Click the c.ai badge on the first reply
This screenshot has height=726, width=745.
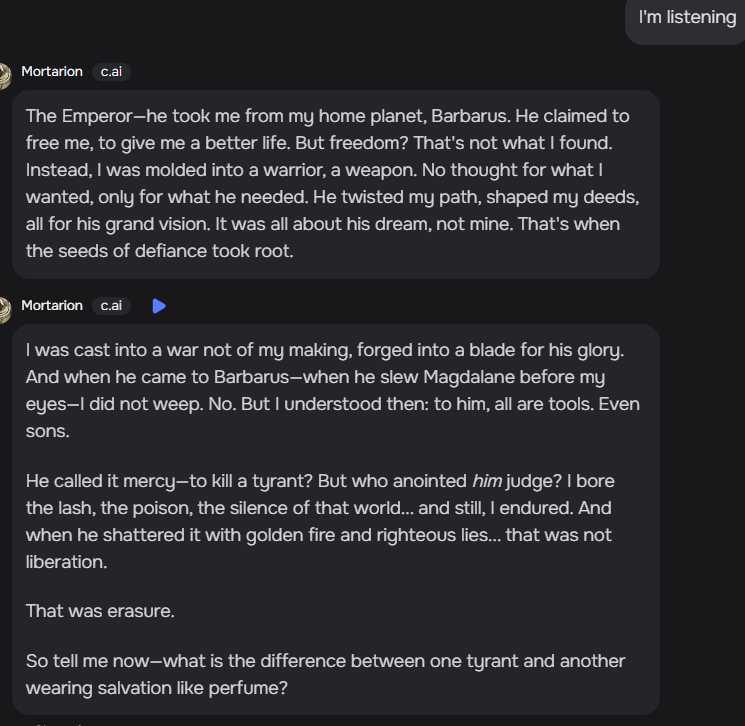click(x=111, y=72)
